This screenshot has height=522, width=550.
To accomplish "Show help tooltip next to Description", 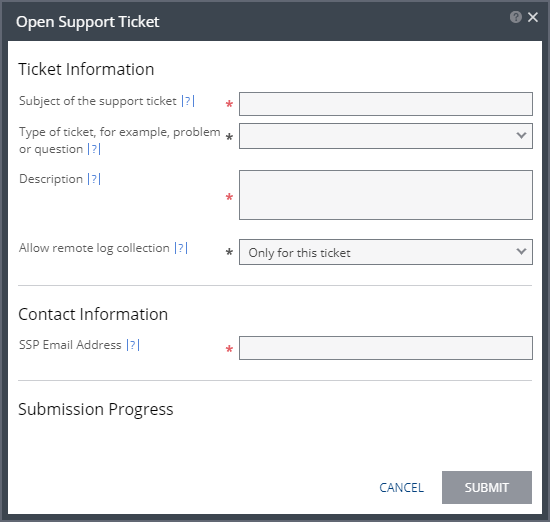I will tap(94, 179).
